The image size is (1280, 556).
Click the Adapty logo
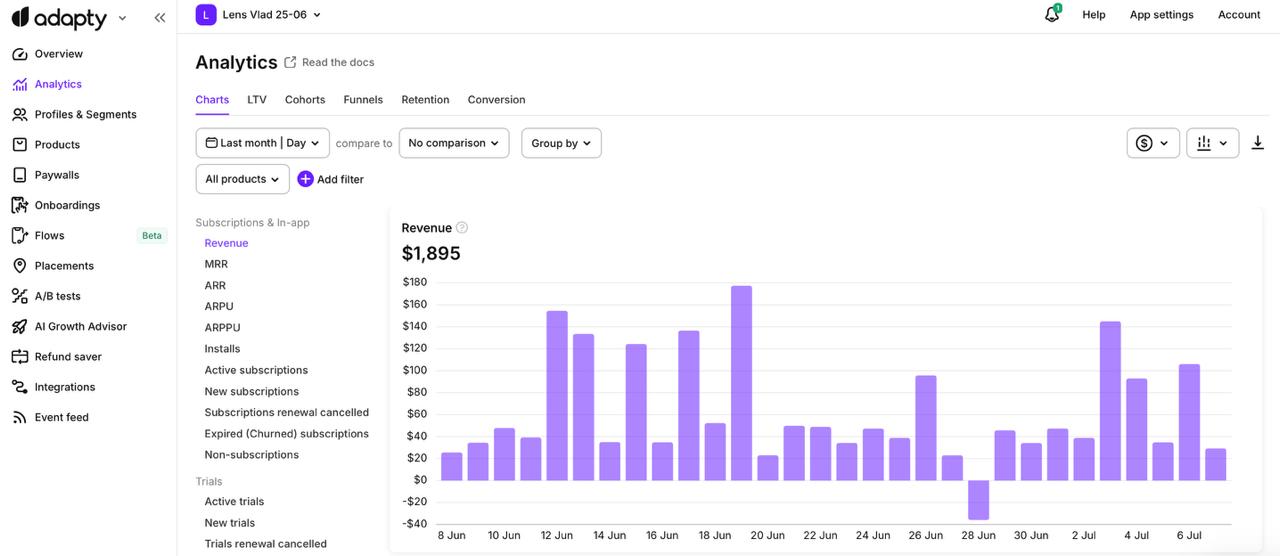coord(59,17)
